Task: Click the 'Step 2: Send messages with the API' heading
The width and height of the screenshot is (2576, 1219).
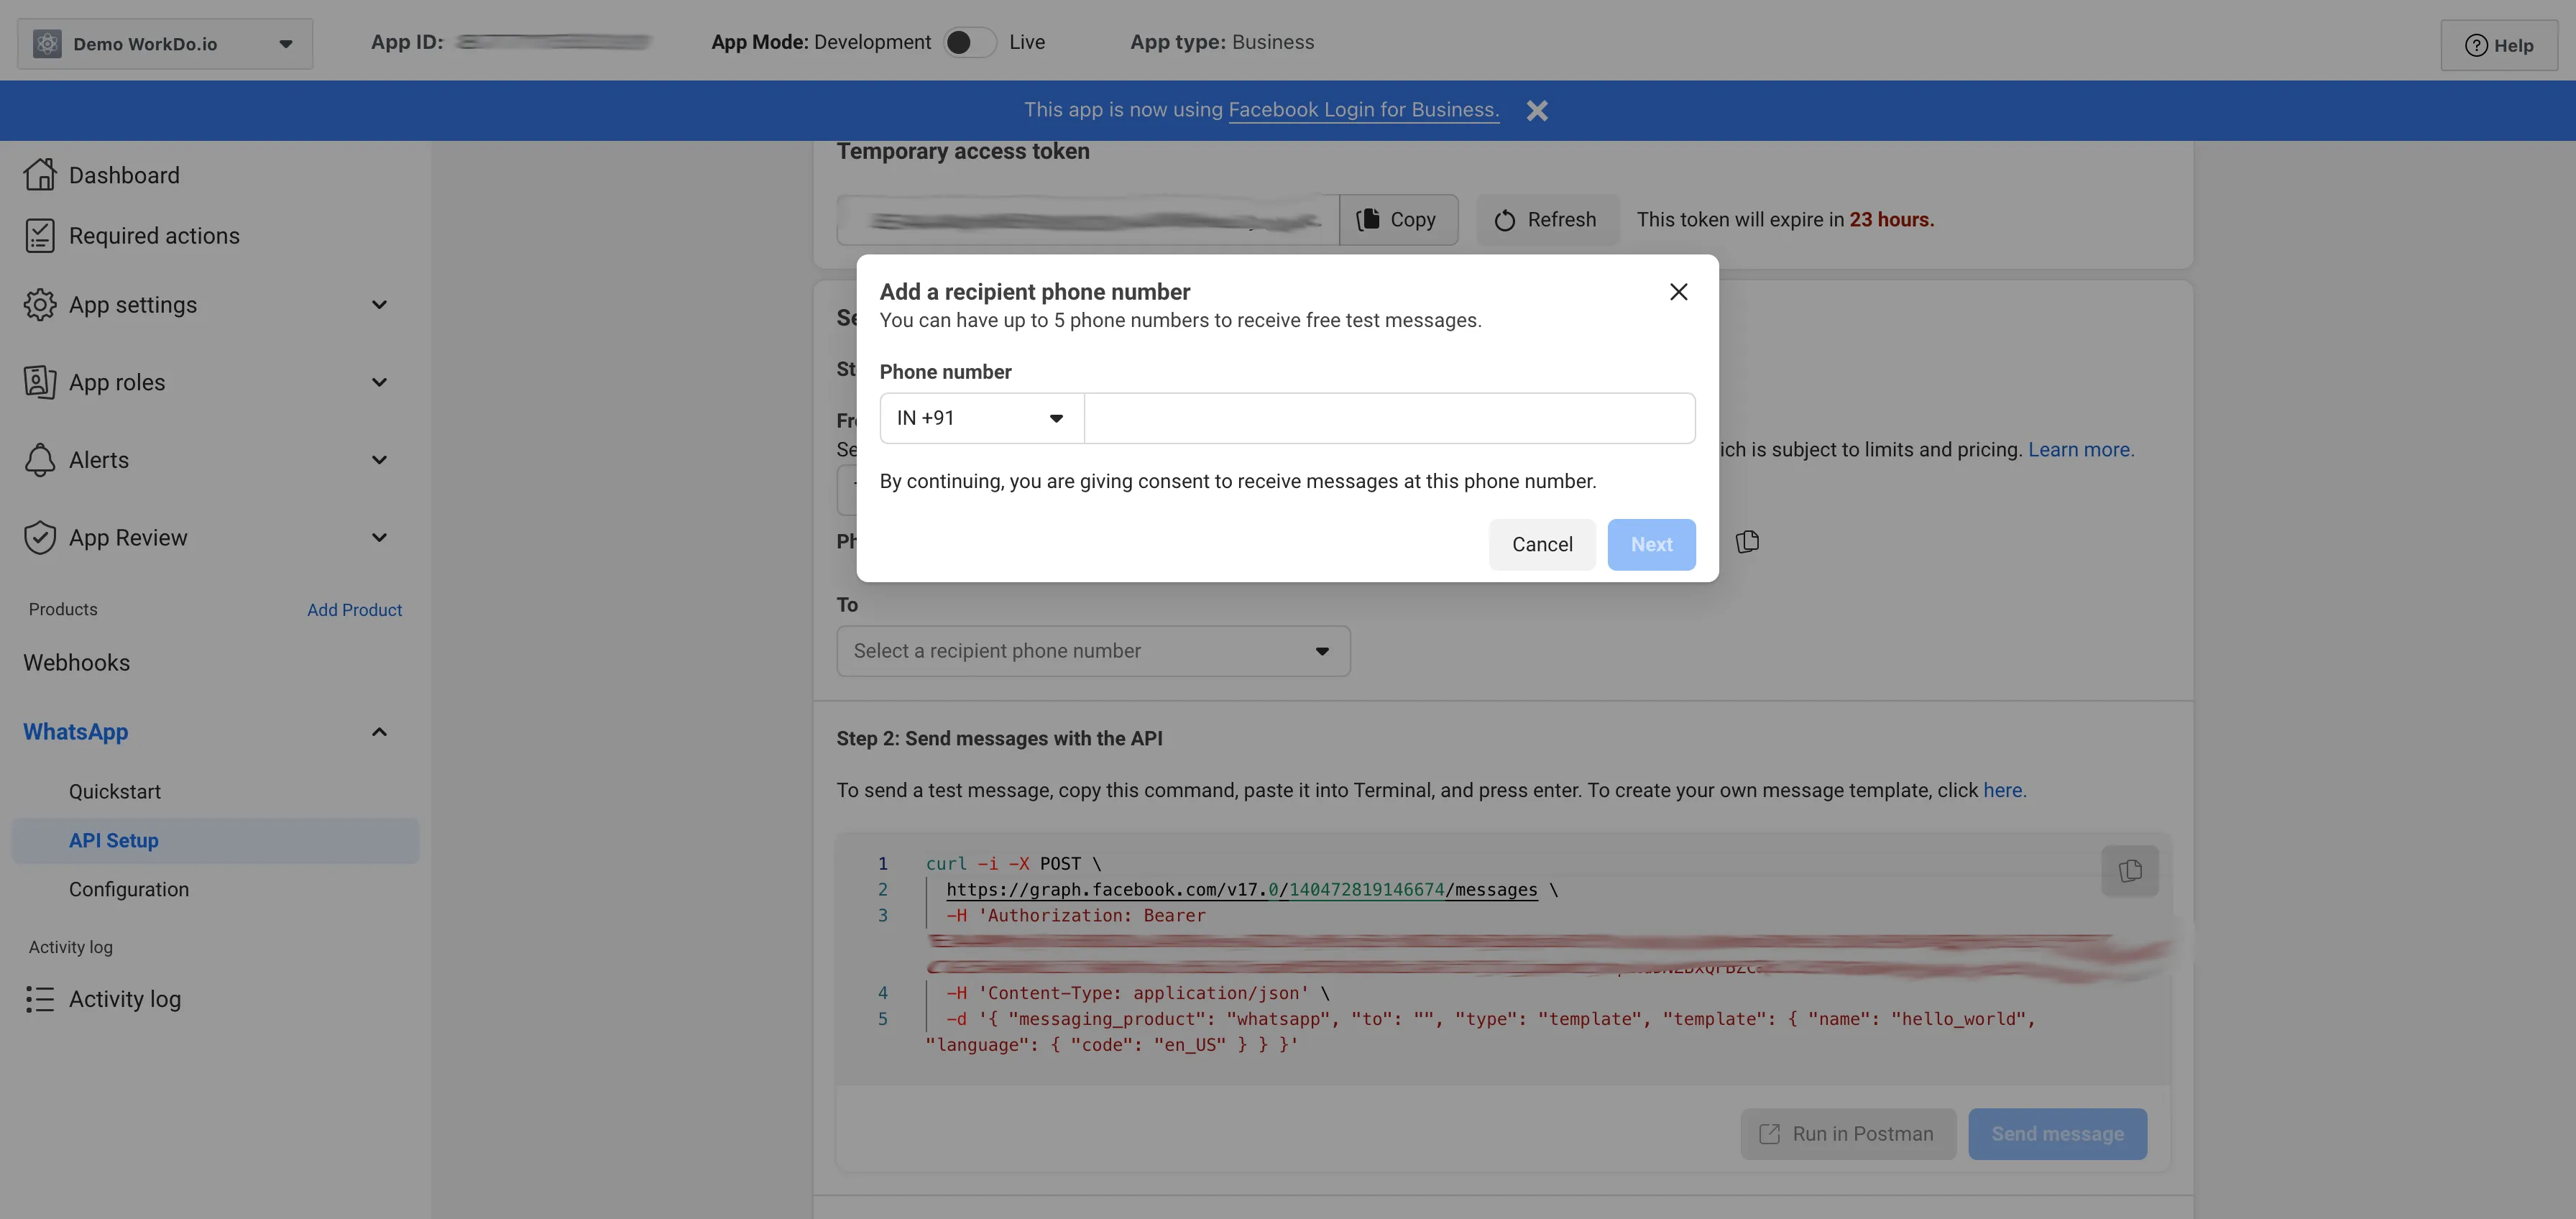Action: (999, 739)
